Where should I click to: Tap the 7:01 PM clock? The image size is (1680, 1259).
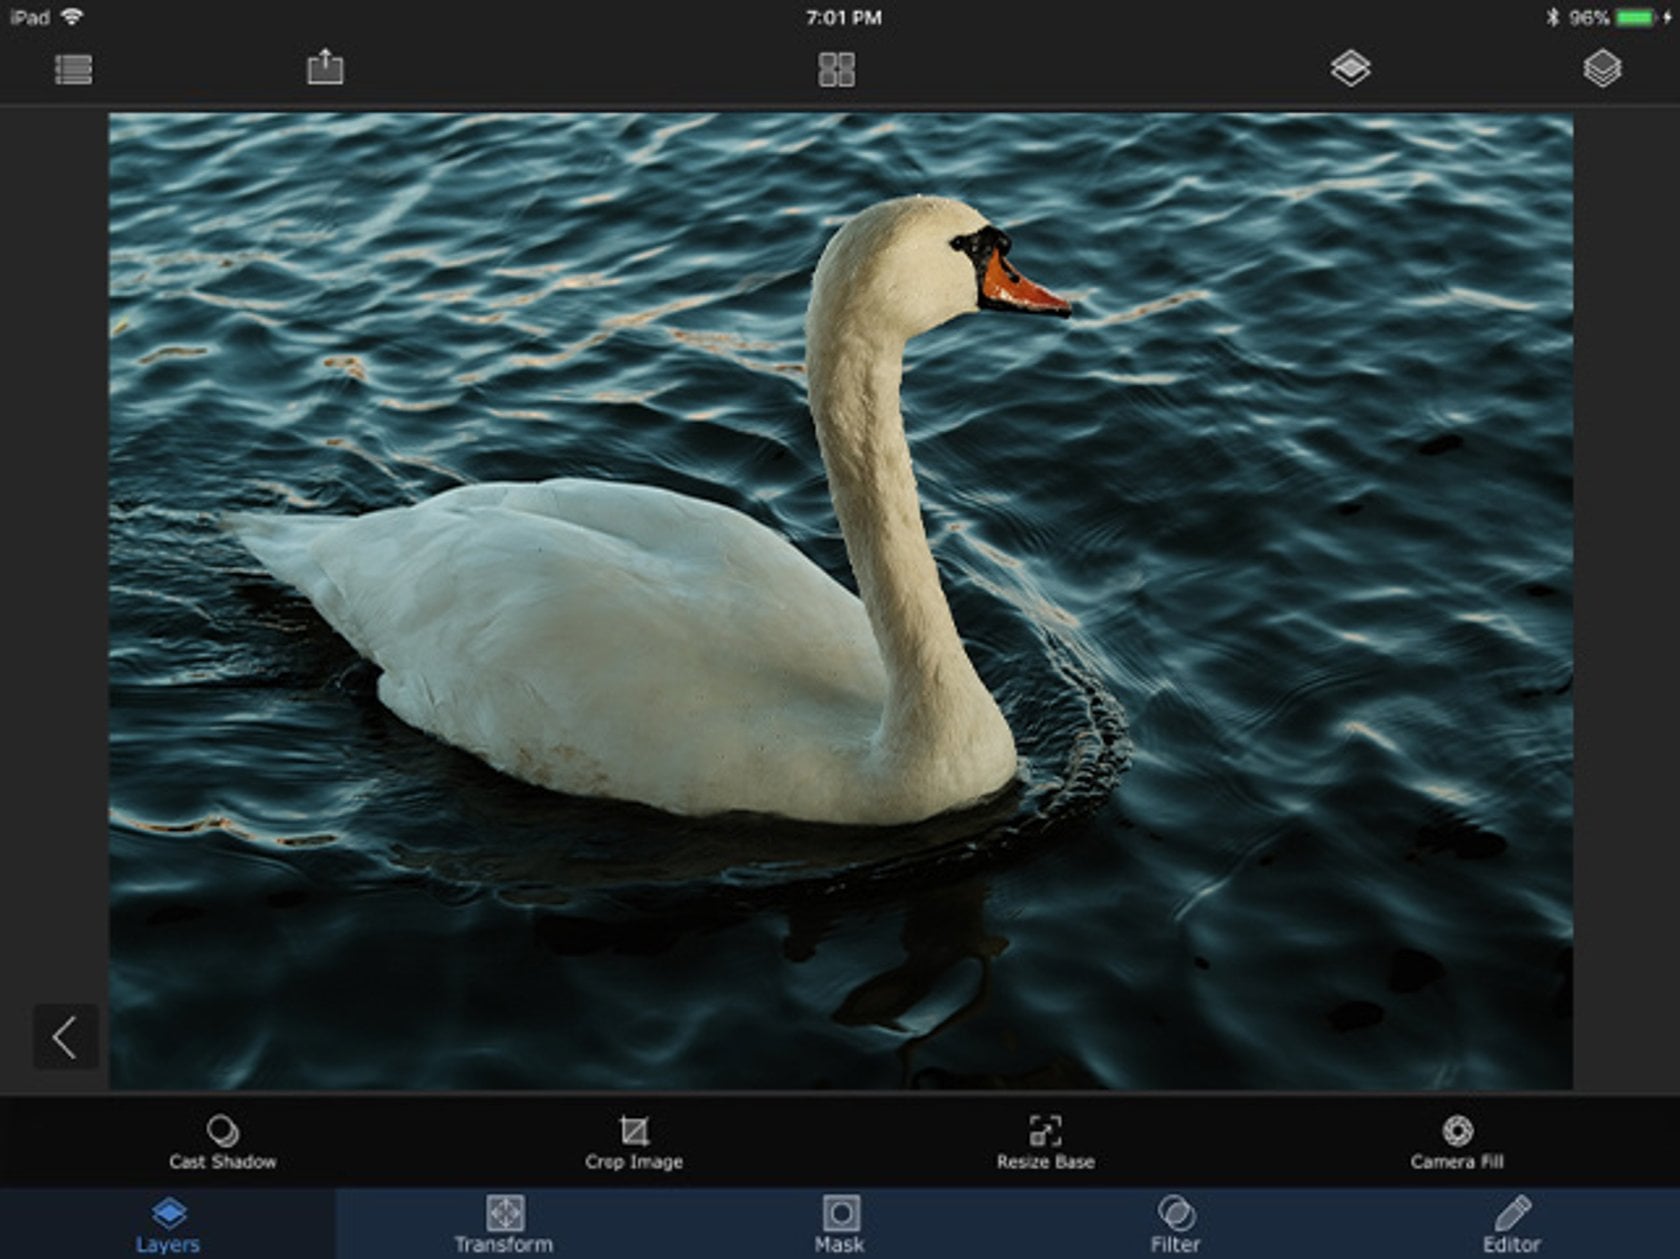tap(843, 18)
